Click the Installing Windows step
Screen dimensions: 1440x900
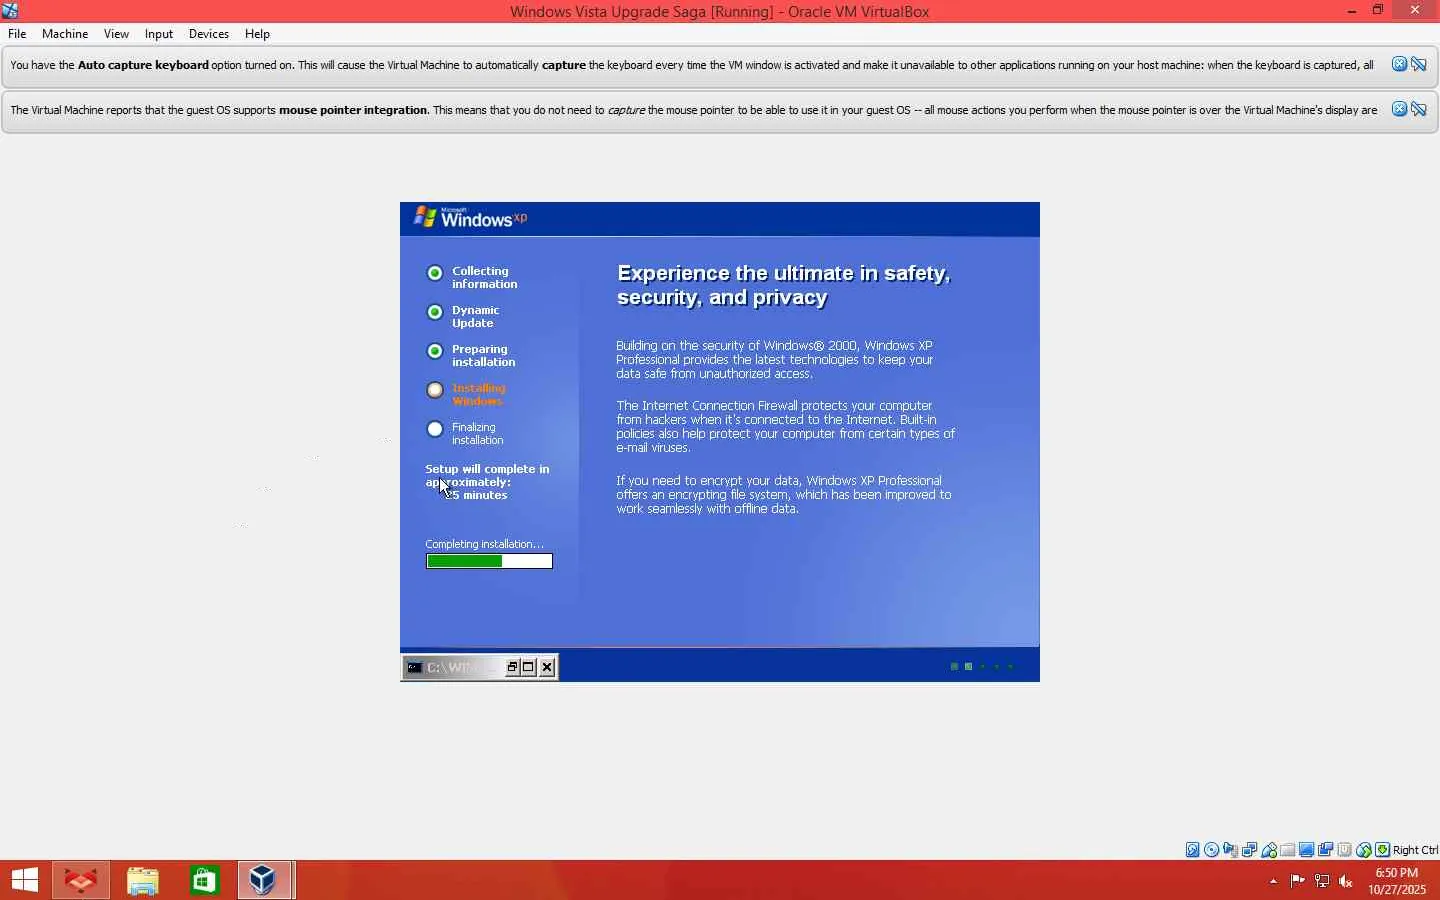tap(466, 394)
